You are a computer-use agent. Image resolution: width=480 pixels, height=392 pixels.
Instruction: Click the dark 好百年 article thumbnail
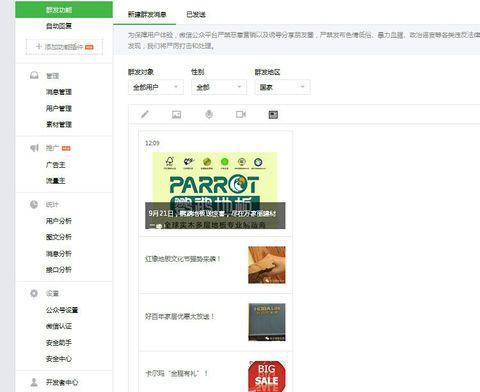[x=267, y=322]
